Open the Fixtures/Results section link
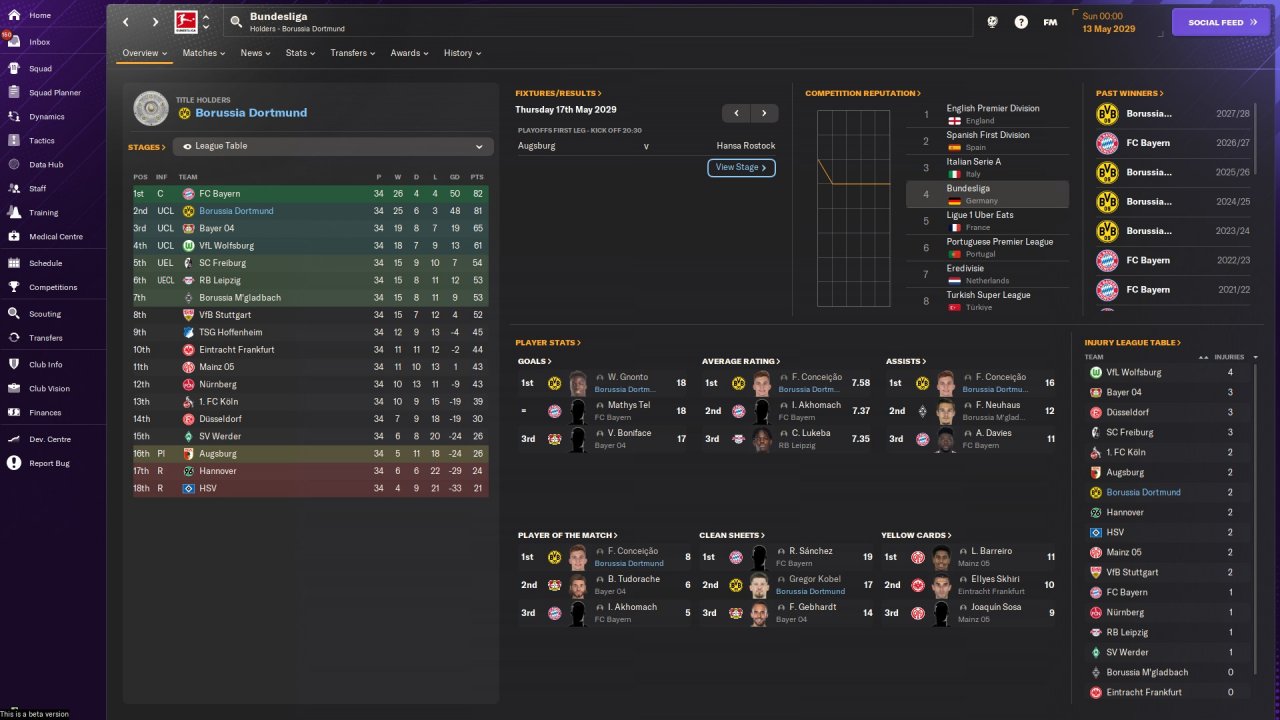The width and height of the screenshot is (1280, 720). click(x=558, y=93)
